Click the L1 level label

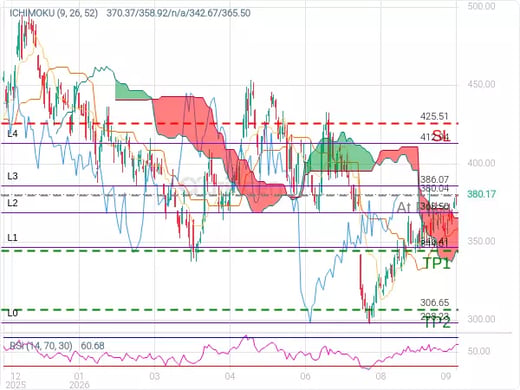pyautogui.click(x=12, y=237)
